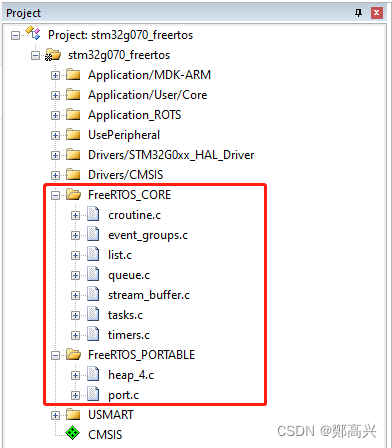Expand the Application/MDK-ARM group
392x448 pixels.
click(x=55, y=75)
